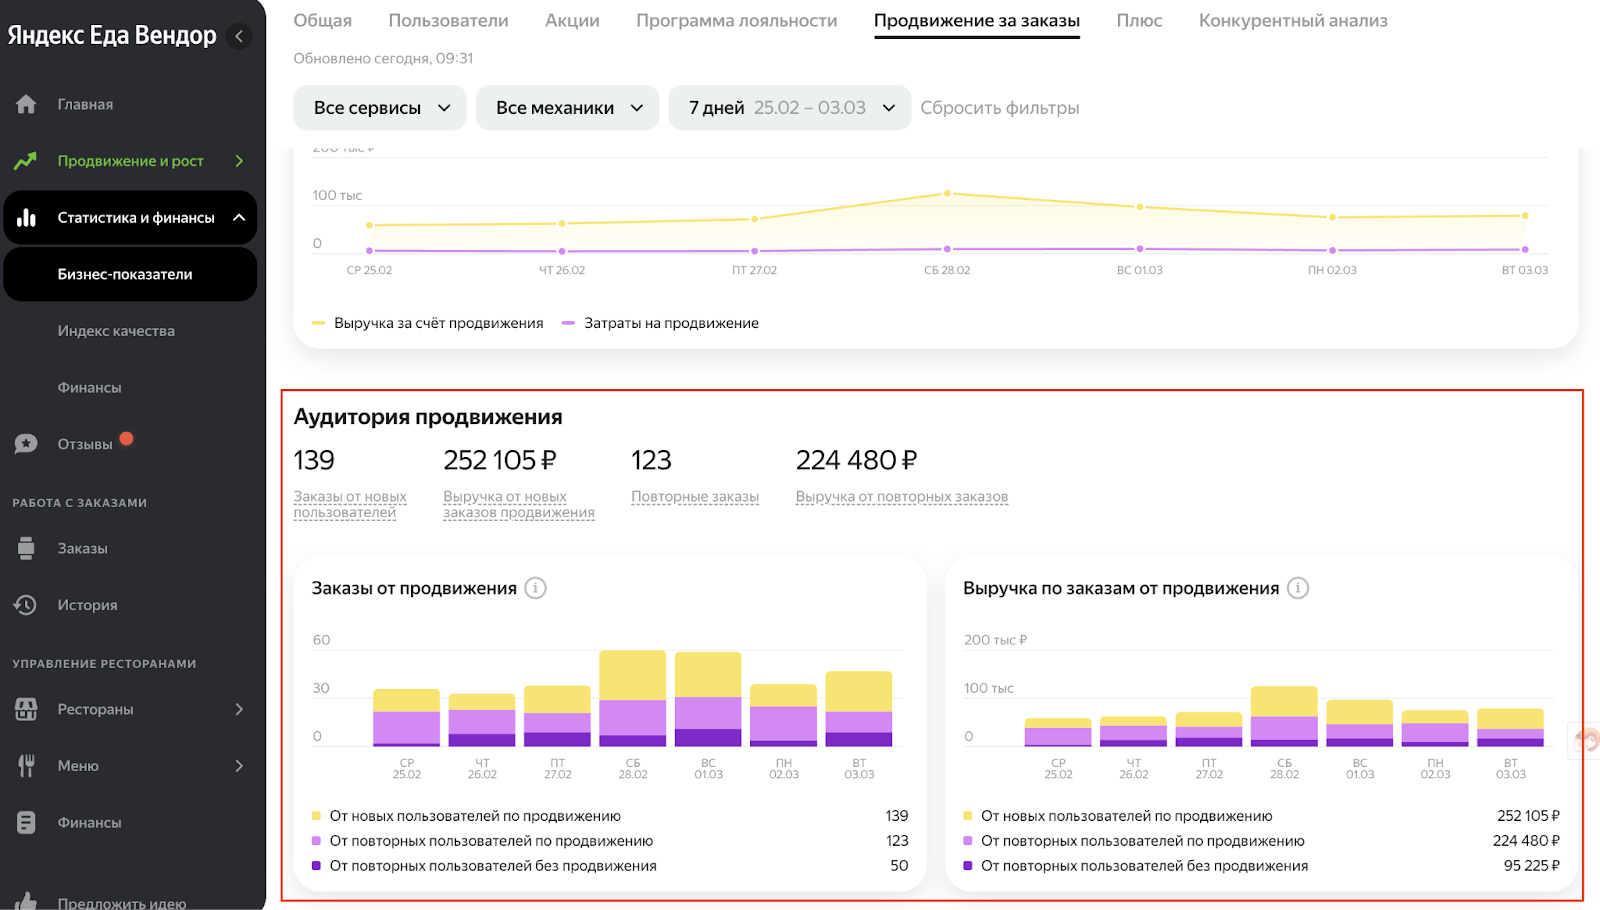1600x910 pixels.
Task: Collapse the Статистика и финансы section
Action: coord(239,218)
